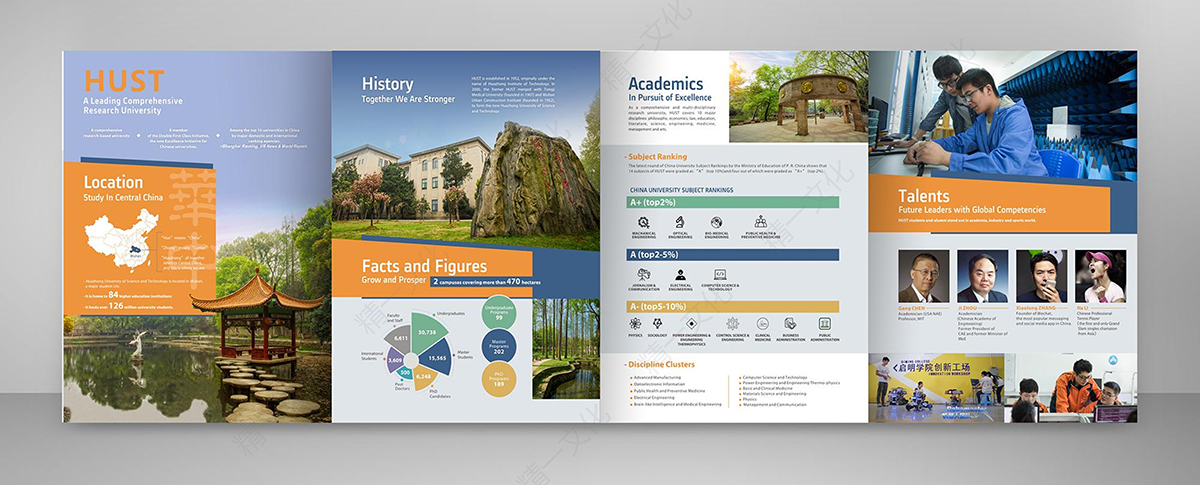This screenshot has height=485, width=1200.
Task: Click the Business Administration icon
Action: pos(791,324)
